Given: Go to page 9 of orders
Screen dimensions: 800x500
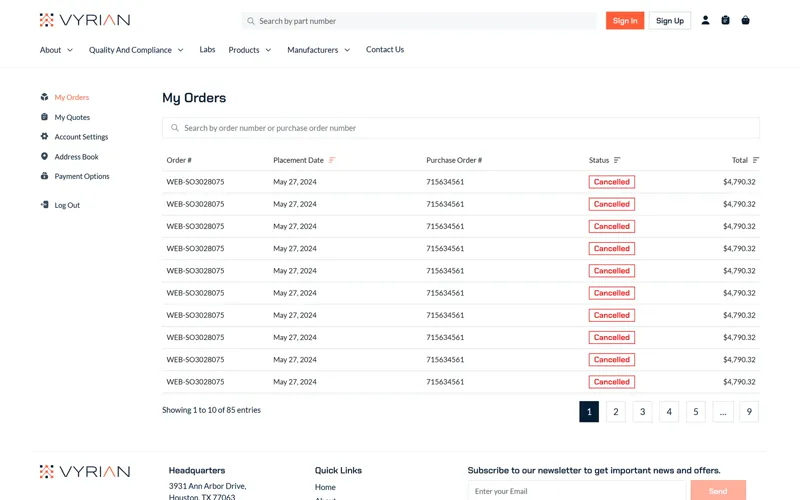Looking at the screenshot, I should click(749, 412).
